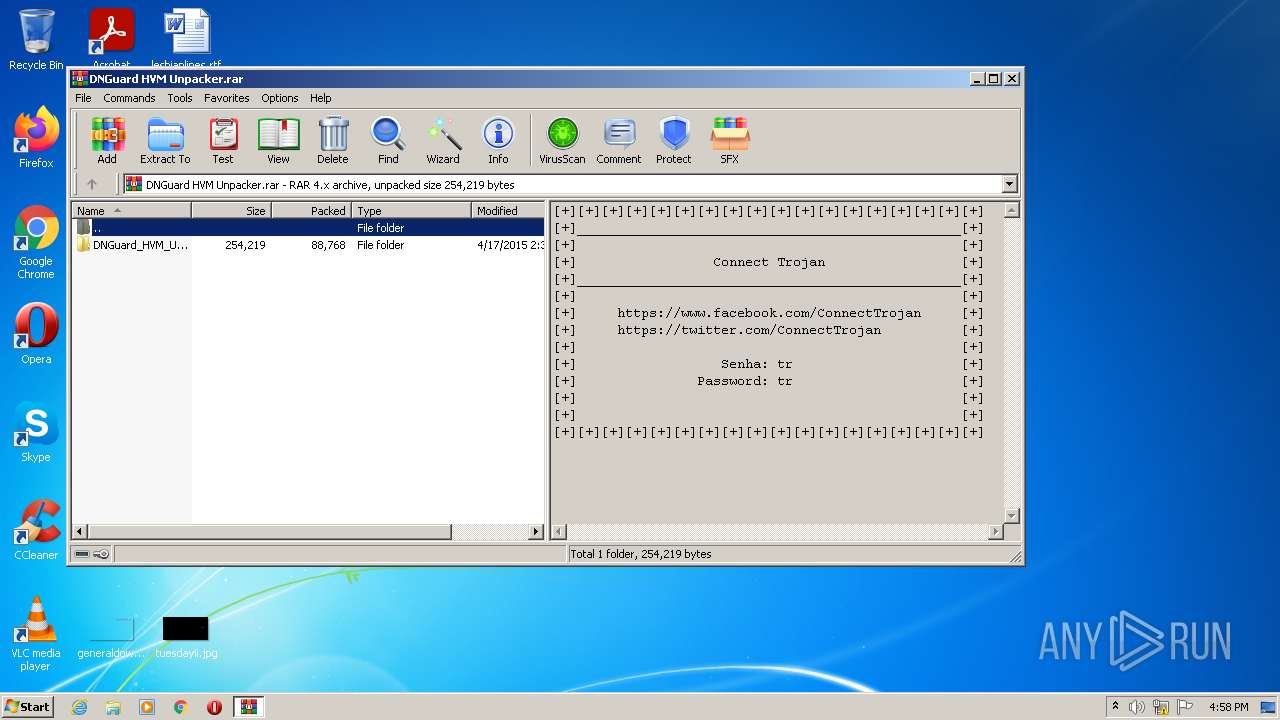Click the 88,768 packed value
The height and width of the screenshot is (720, 1280).
328,245
